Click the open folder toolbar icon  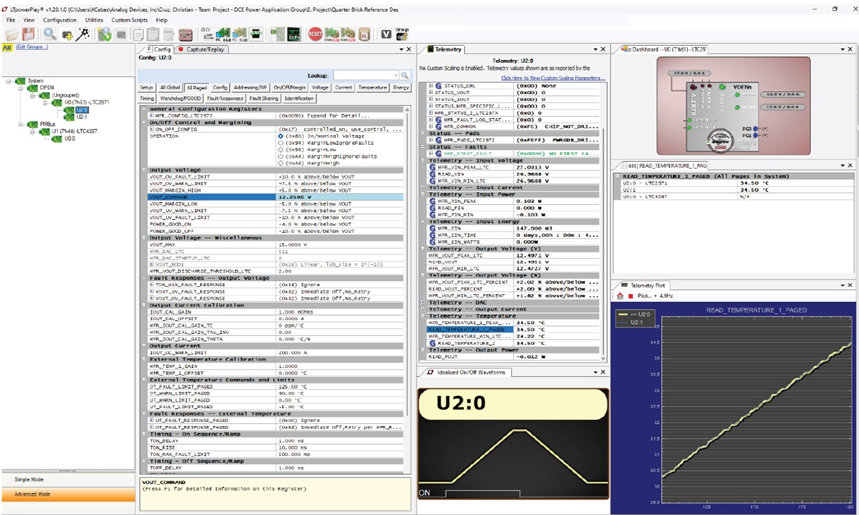click(x=11, y=33)
